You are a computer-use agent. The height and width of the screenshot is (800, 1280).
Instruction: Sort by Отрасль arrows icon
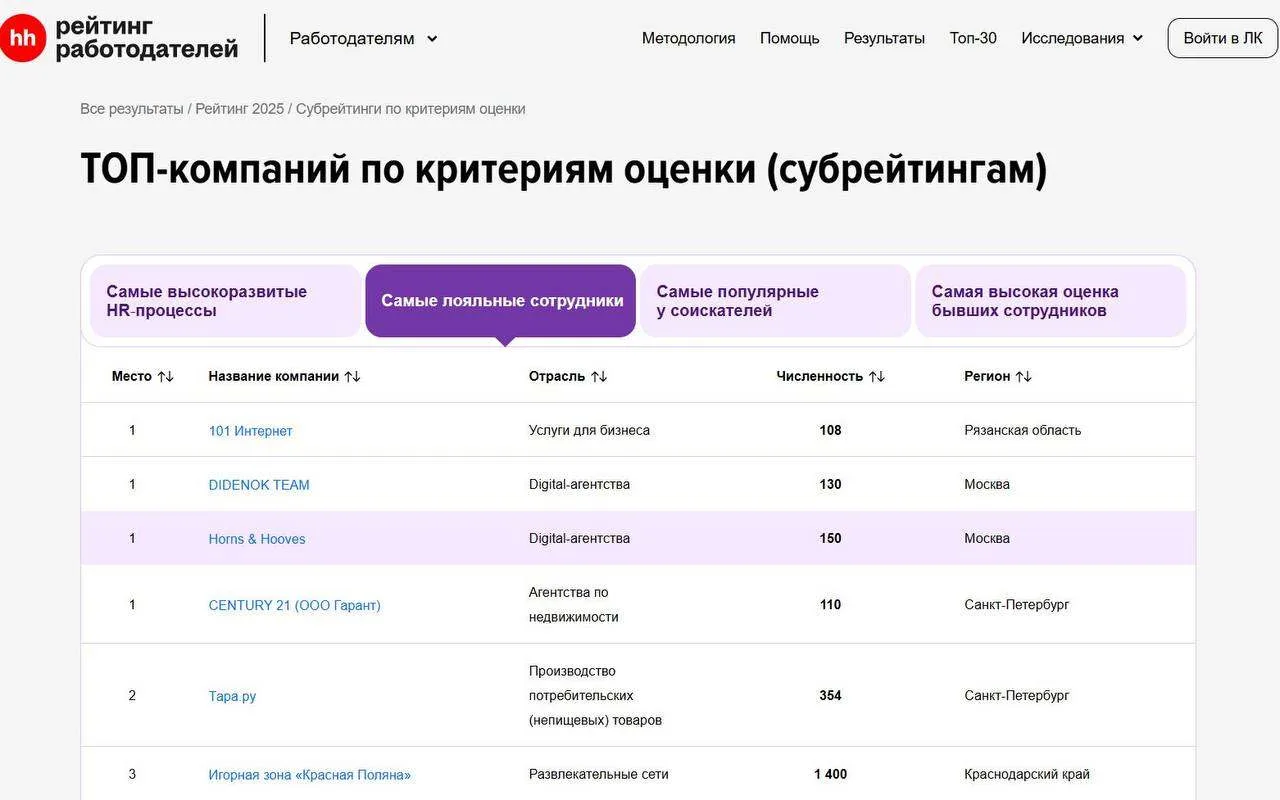coord(599,376)
